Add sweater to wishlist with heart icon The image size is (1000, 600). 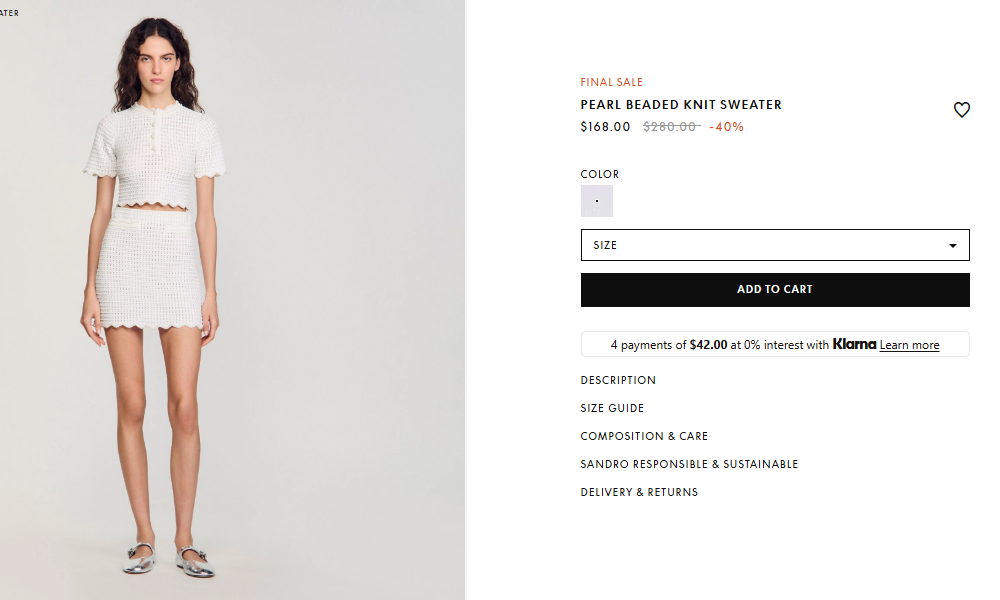tap(961, 110)
